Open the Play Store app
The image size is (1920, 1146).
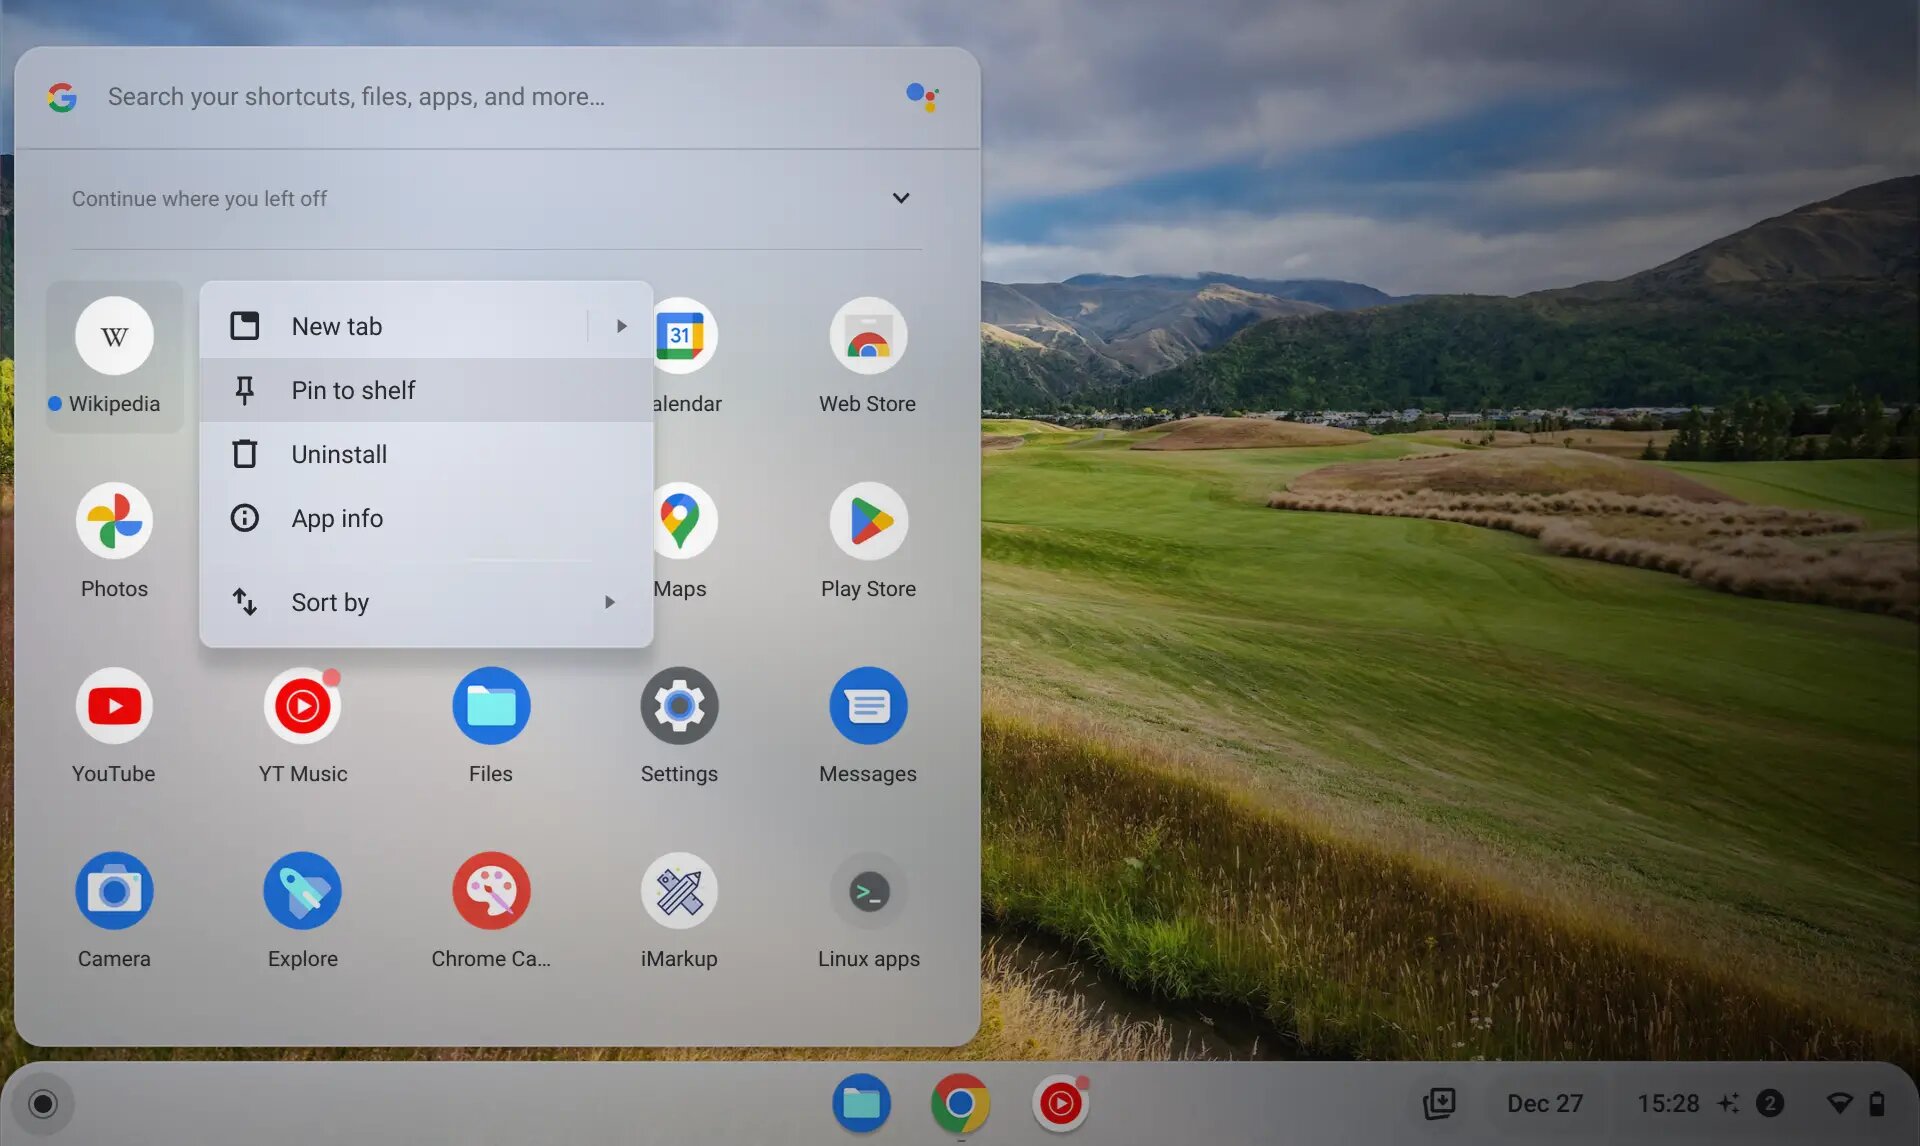pos(868,522)
